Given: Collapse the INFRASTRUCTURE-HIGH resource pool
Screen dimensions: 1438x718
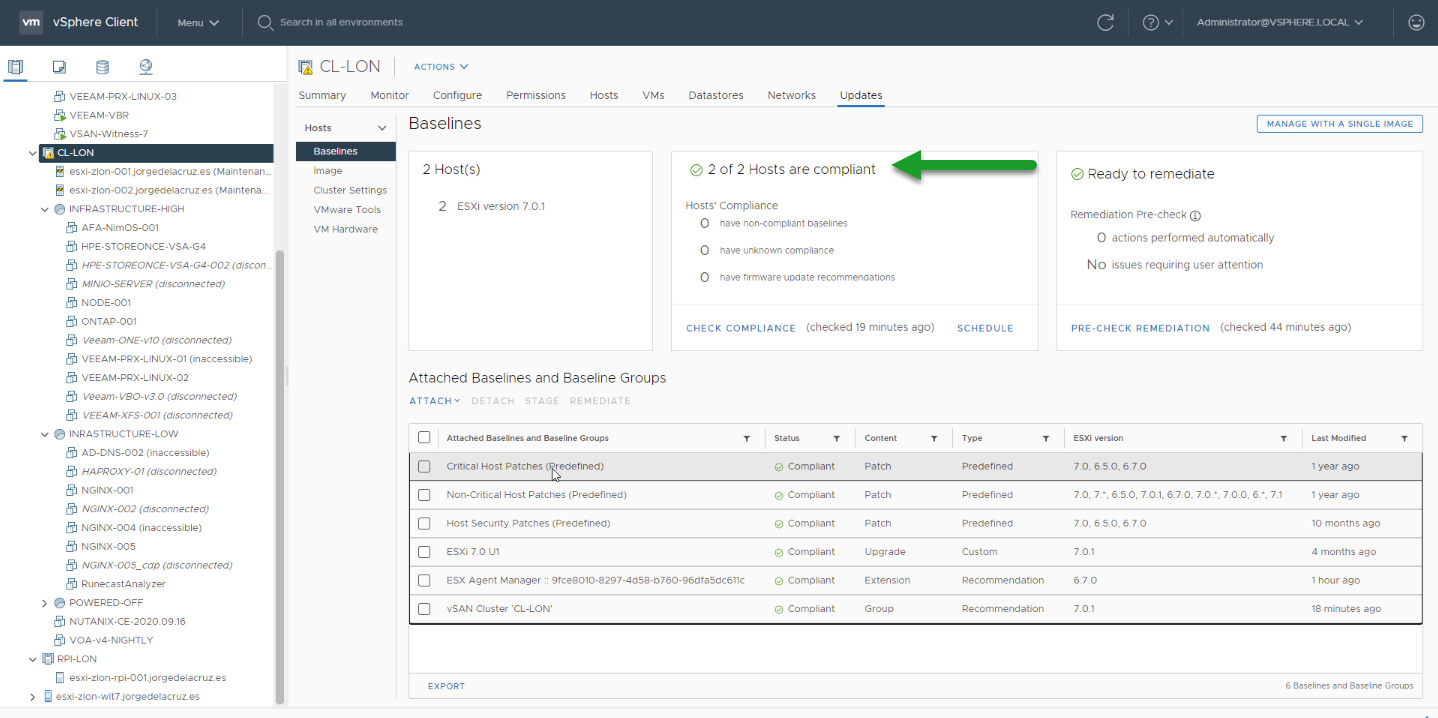Looking at the screenshot, I should pyautogui.click(x=45, y=209).
